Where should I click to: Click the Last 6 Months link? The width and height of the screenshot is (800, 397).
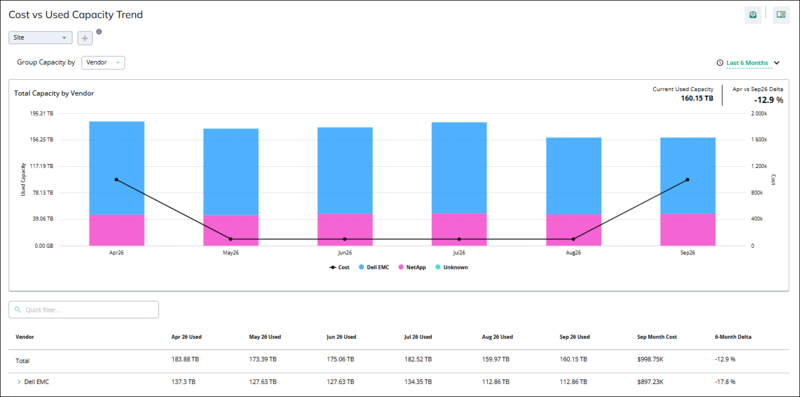tap(747, 63)
